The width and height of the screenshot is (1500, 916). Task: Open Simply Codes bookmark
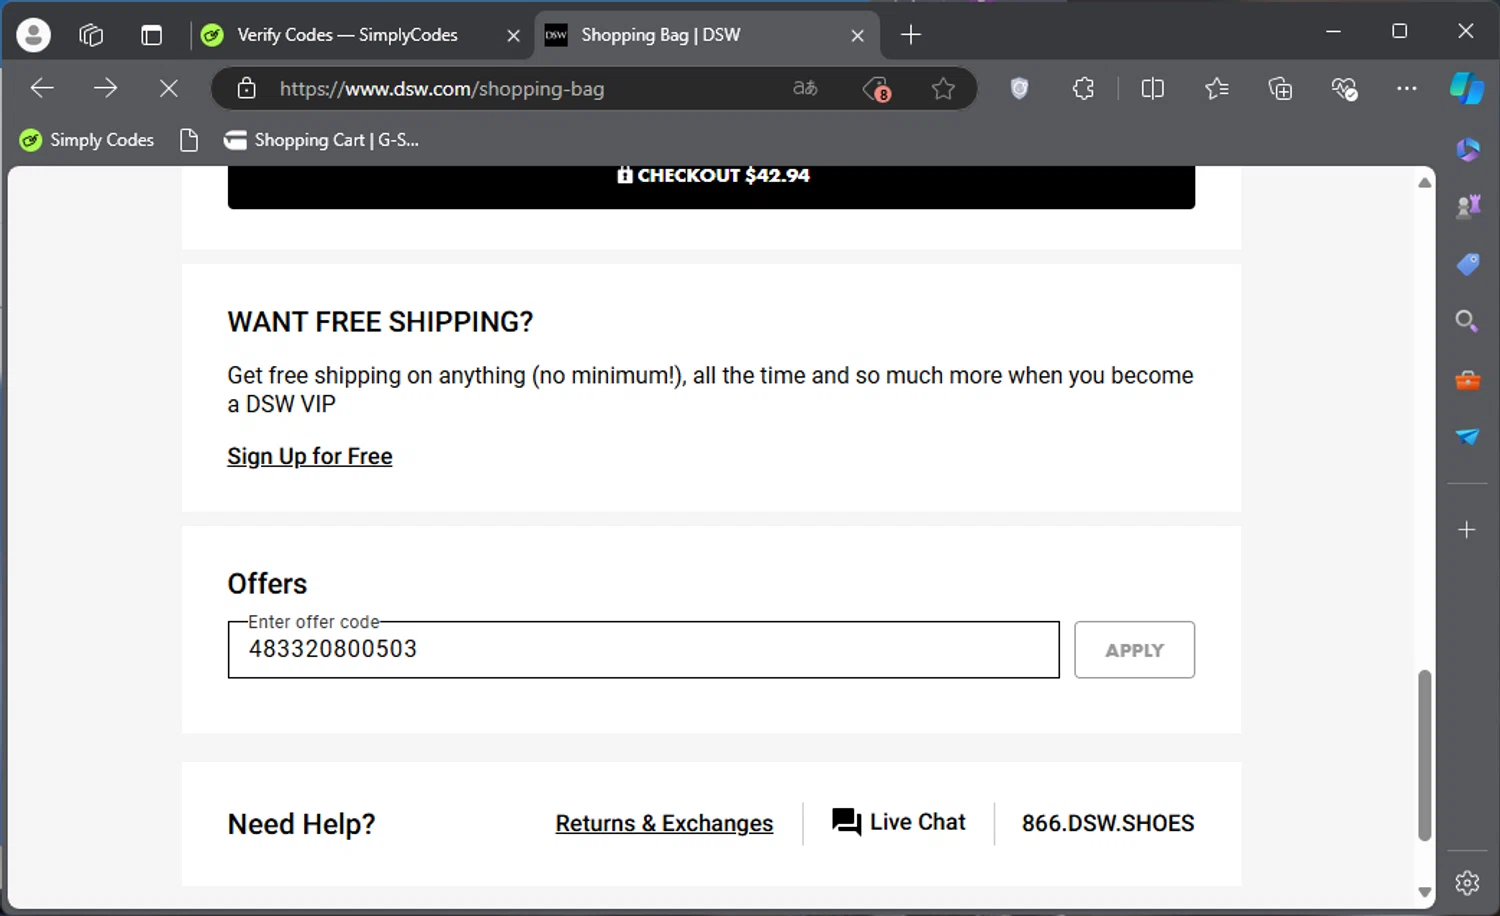[87, 140]
